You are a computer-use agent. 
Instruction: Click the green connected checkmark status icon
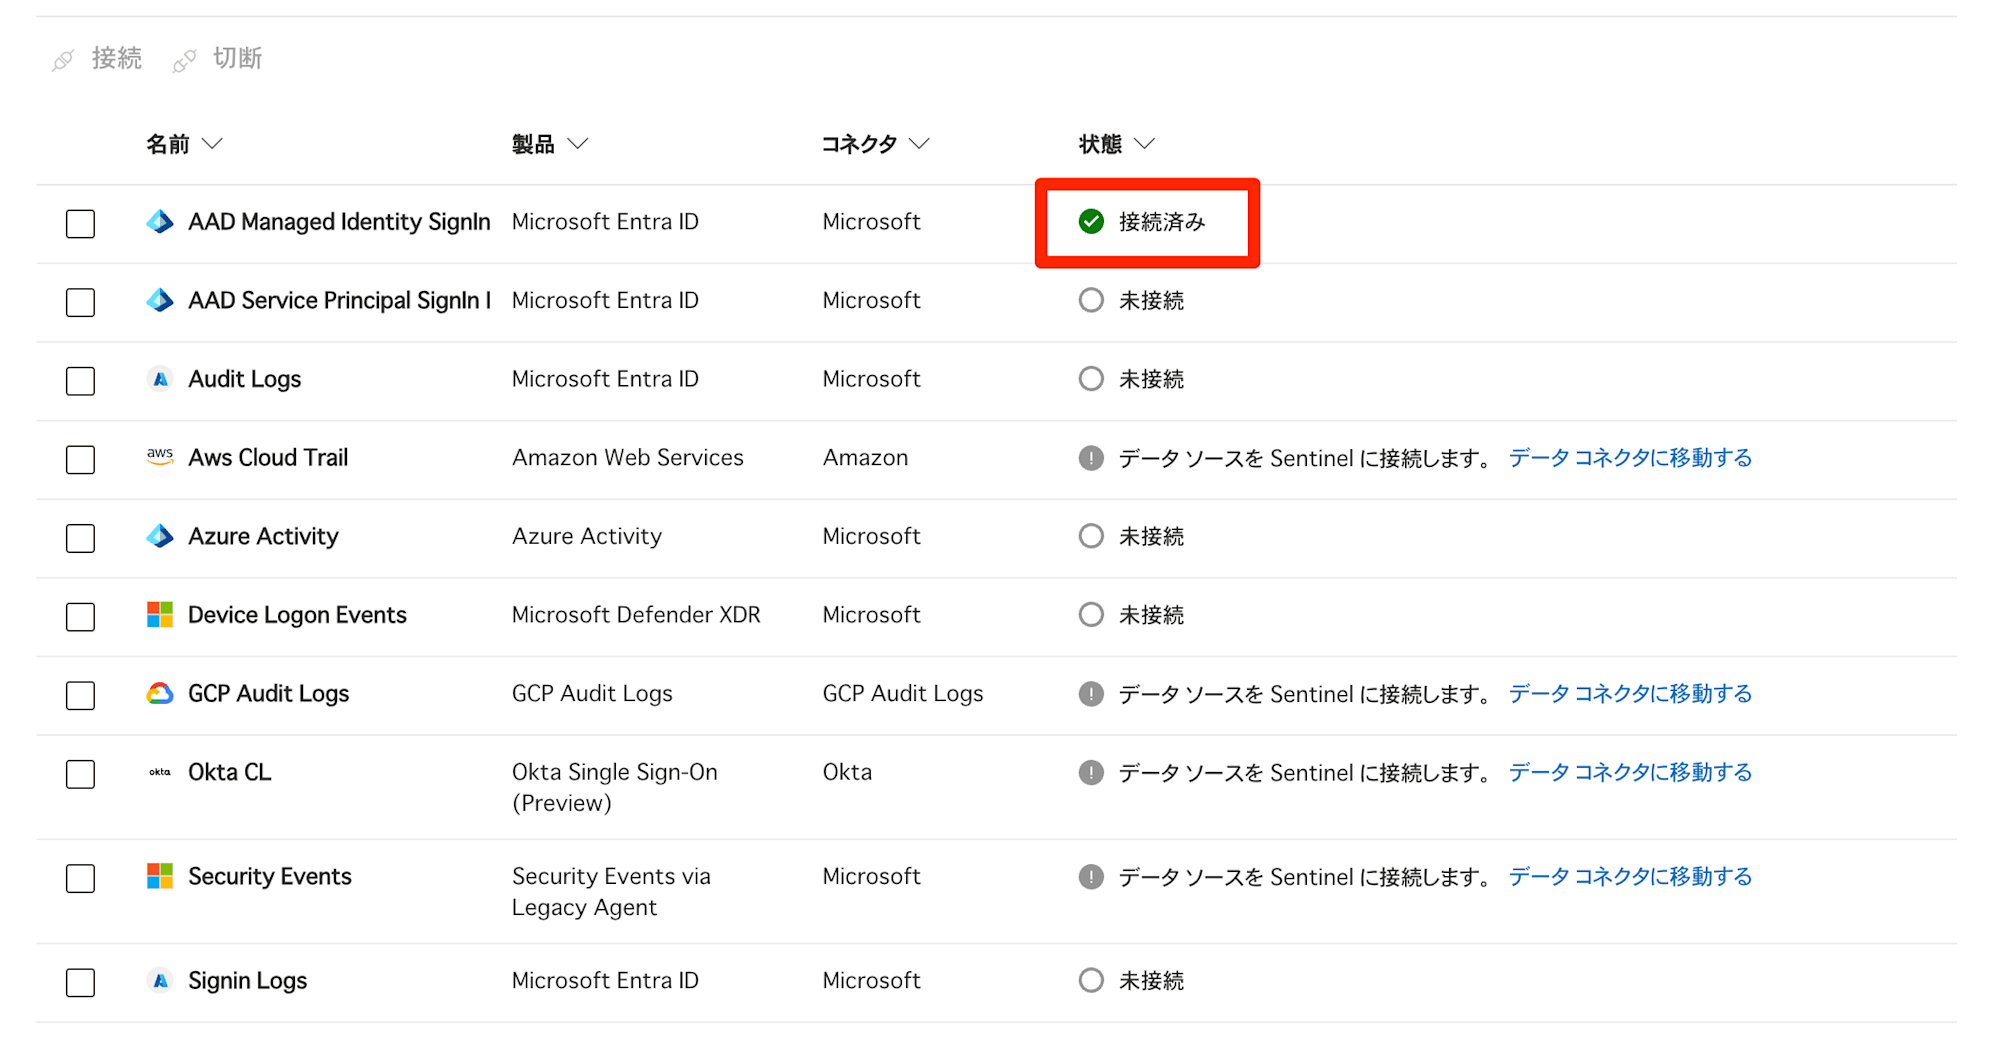pos(1091,222)
